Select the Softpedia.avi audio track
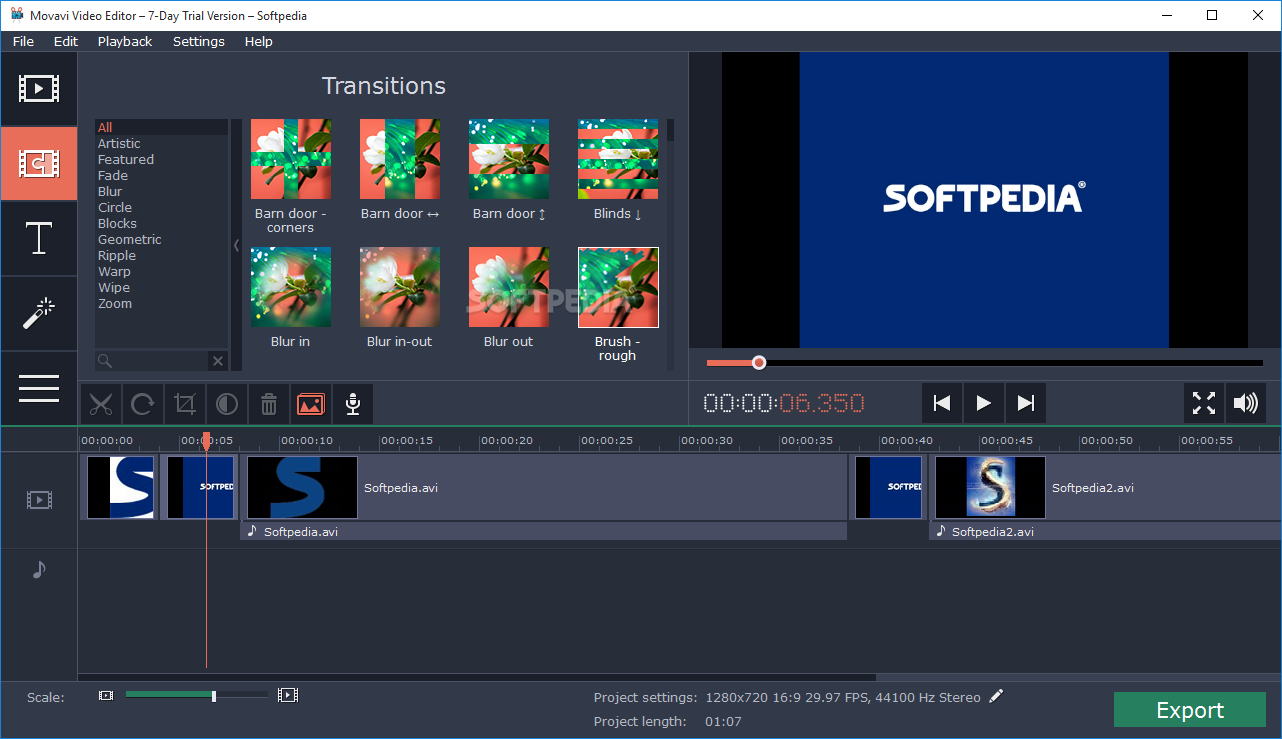 tap(544, 532)
